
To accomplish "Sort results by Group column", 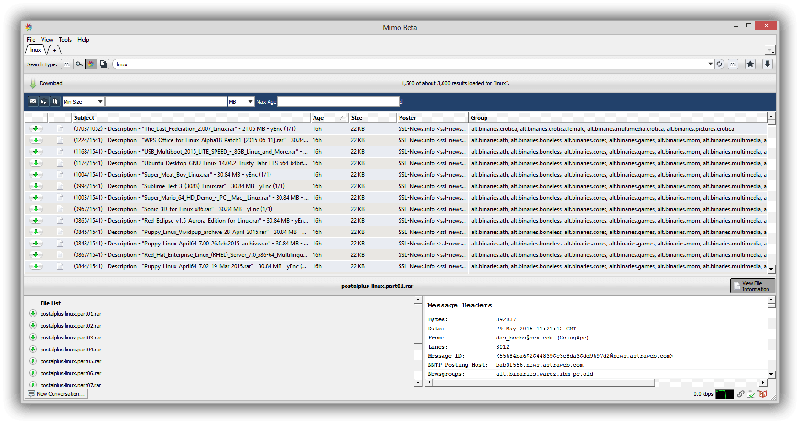I will click(617, 118).
